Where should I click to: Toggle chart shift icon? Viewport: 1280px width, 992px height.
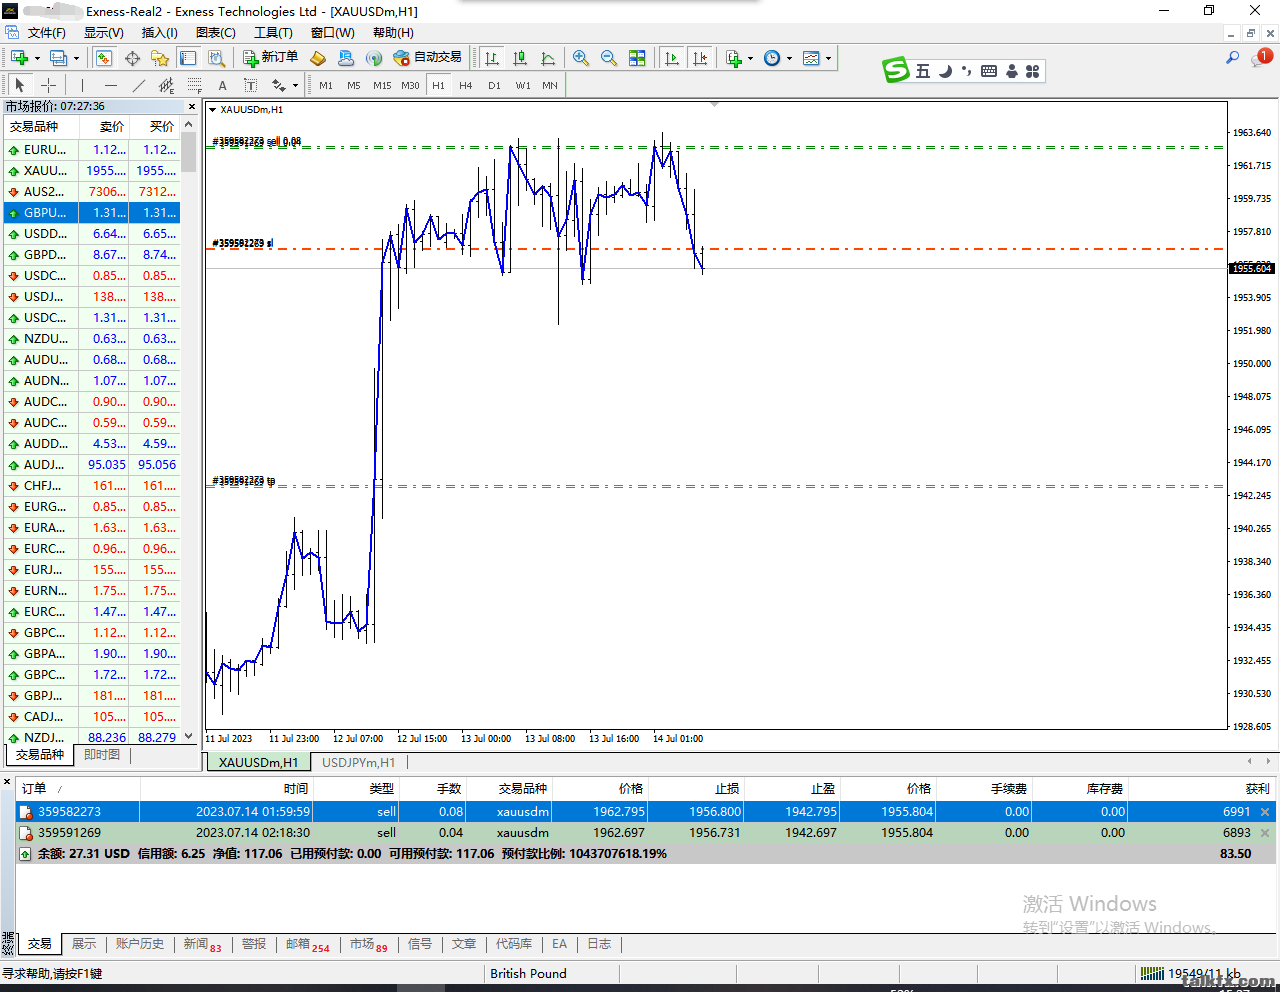click(700, 58)
